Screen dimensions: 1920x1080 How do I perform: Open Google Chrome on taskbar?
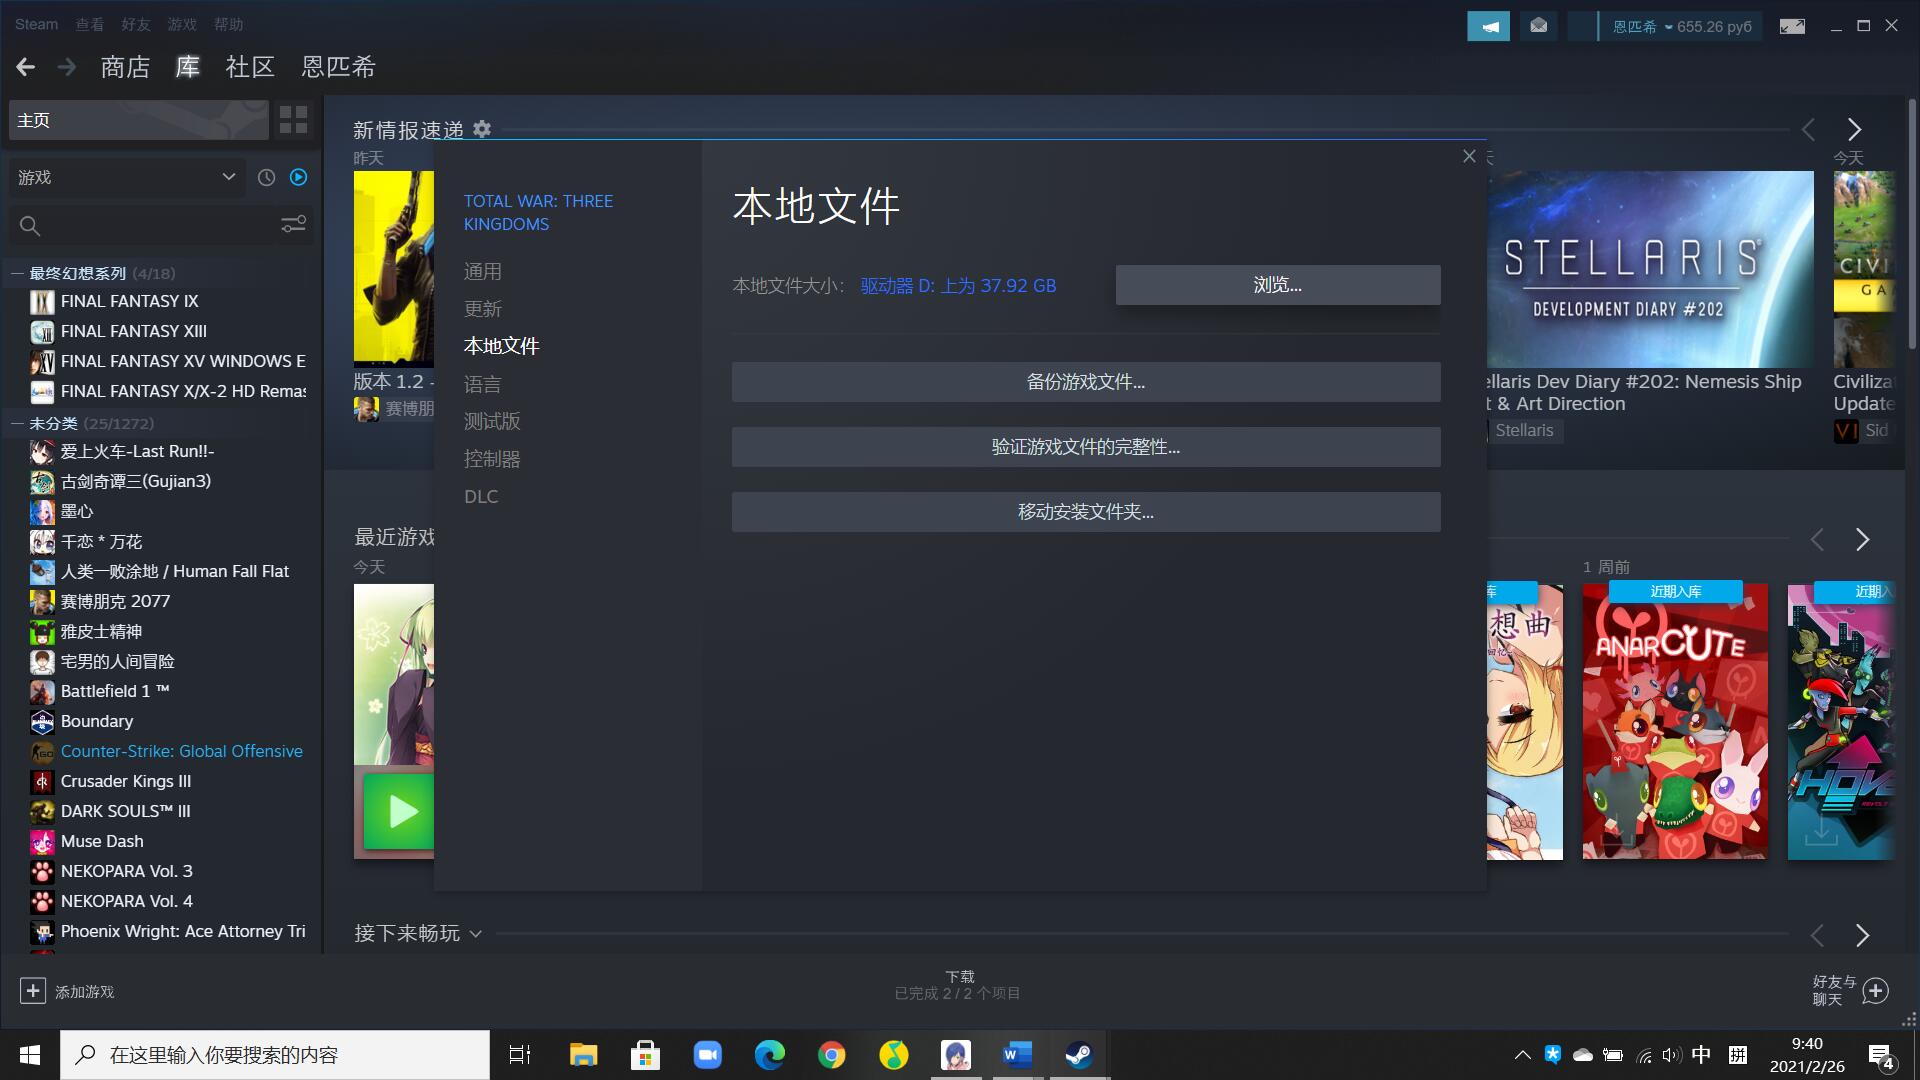831,1055
